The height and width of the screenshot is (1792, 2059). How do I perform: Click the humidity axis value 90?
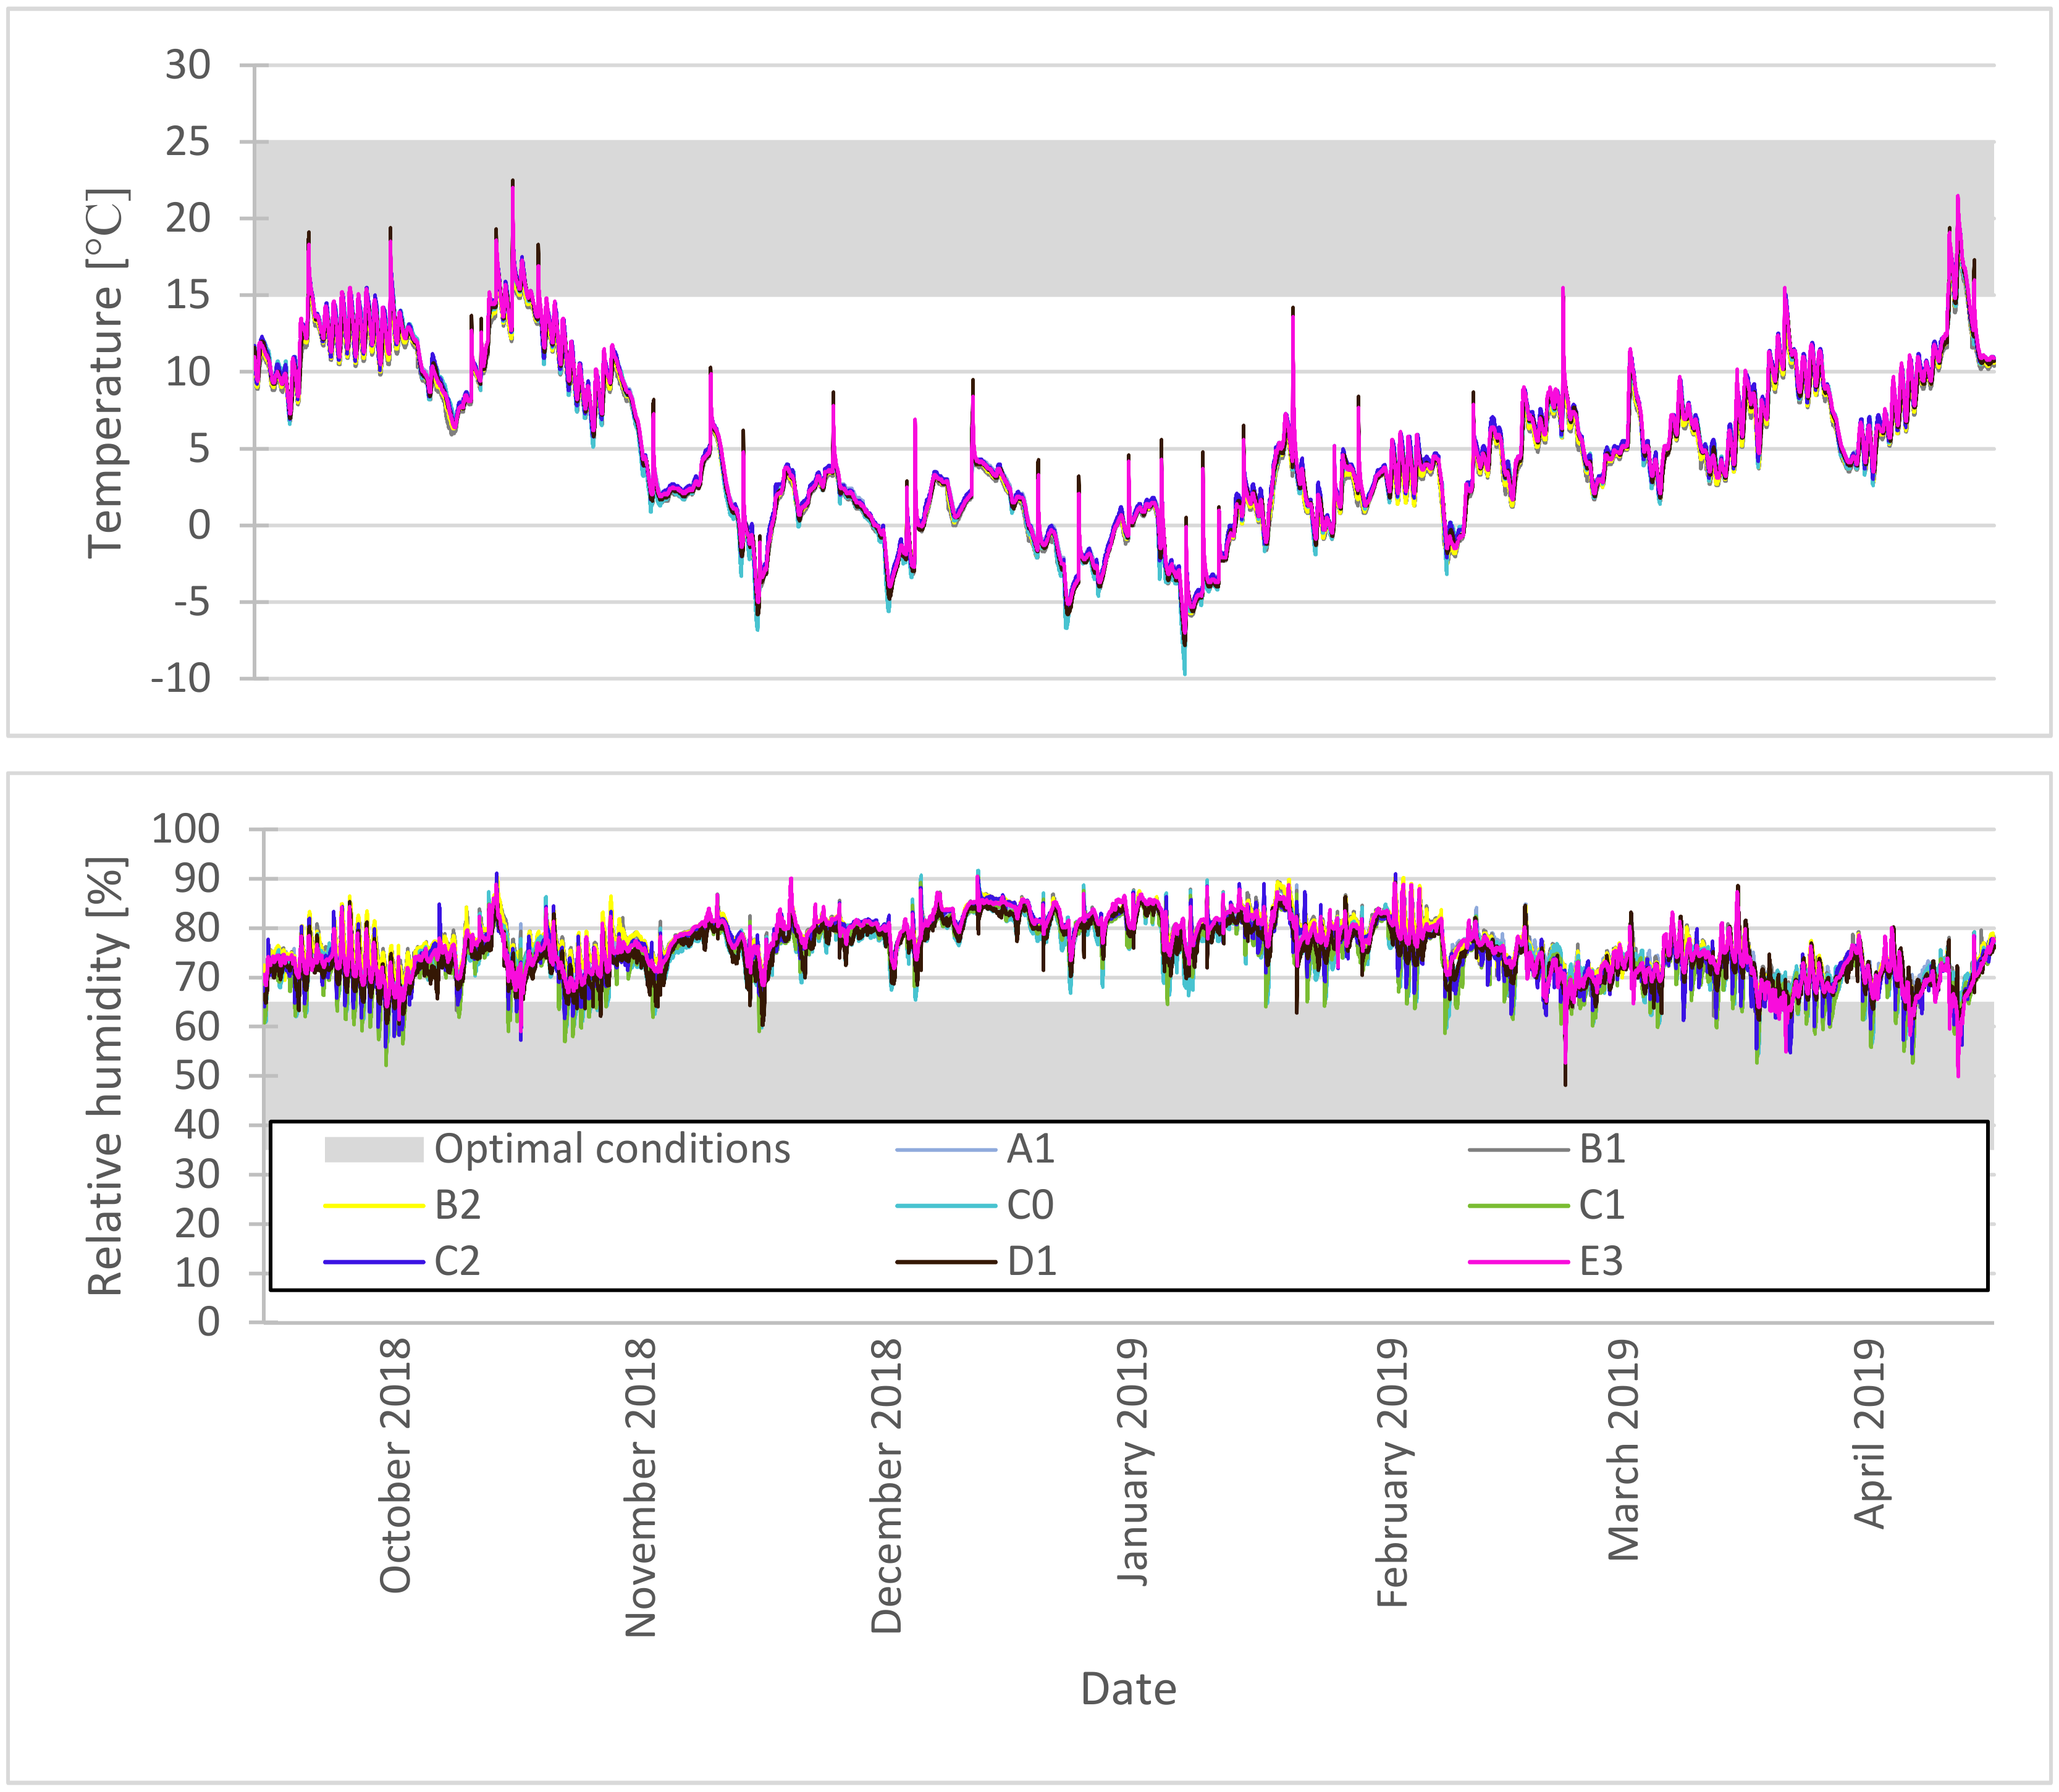point(197,878)
